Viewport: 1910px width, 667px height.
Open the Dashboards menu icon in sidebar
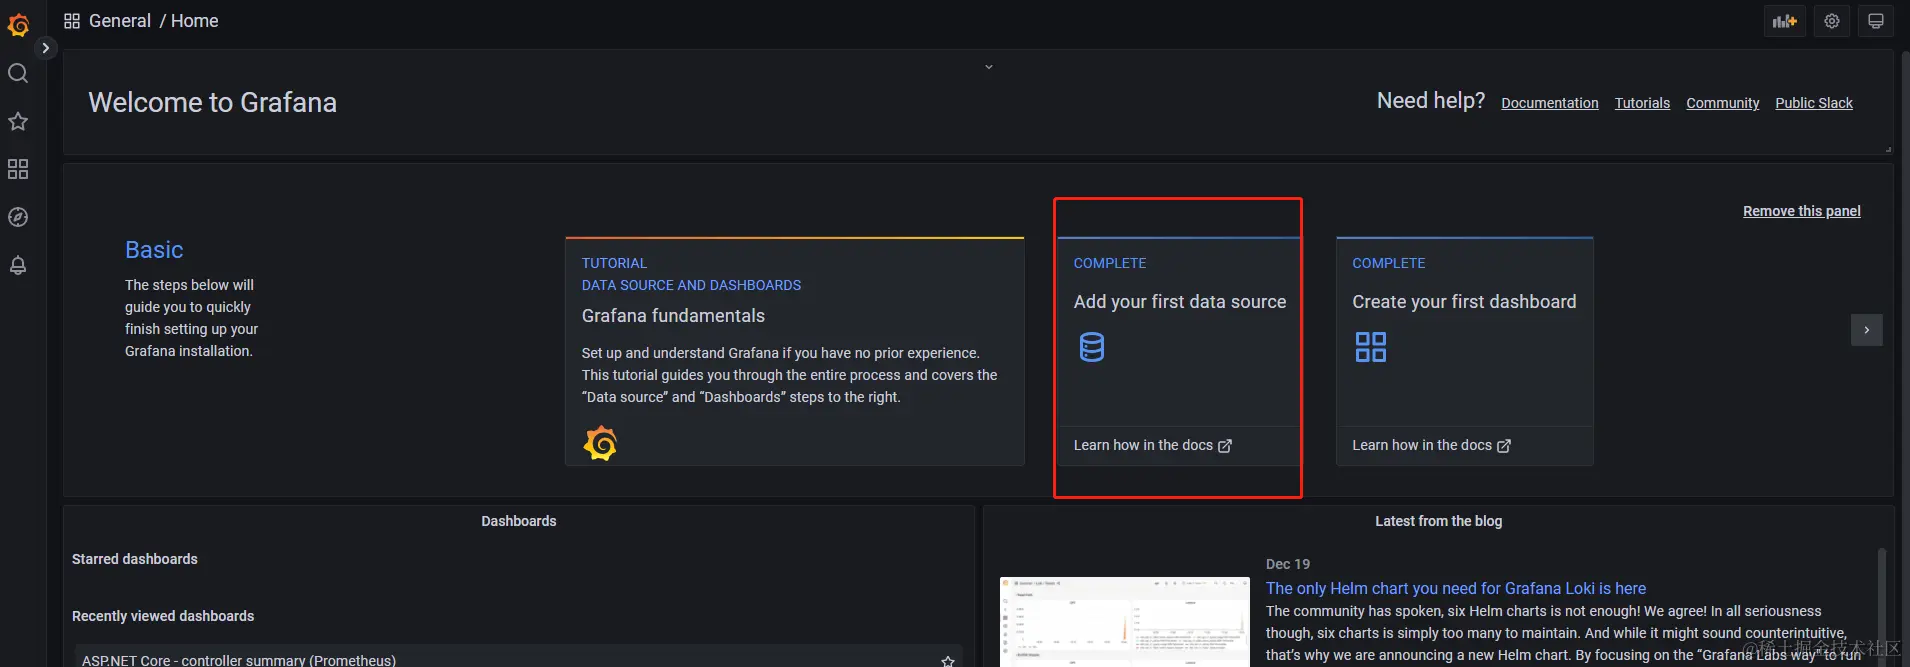(18, 169)
